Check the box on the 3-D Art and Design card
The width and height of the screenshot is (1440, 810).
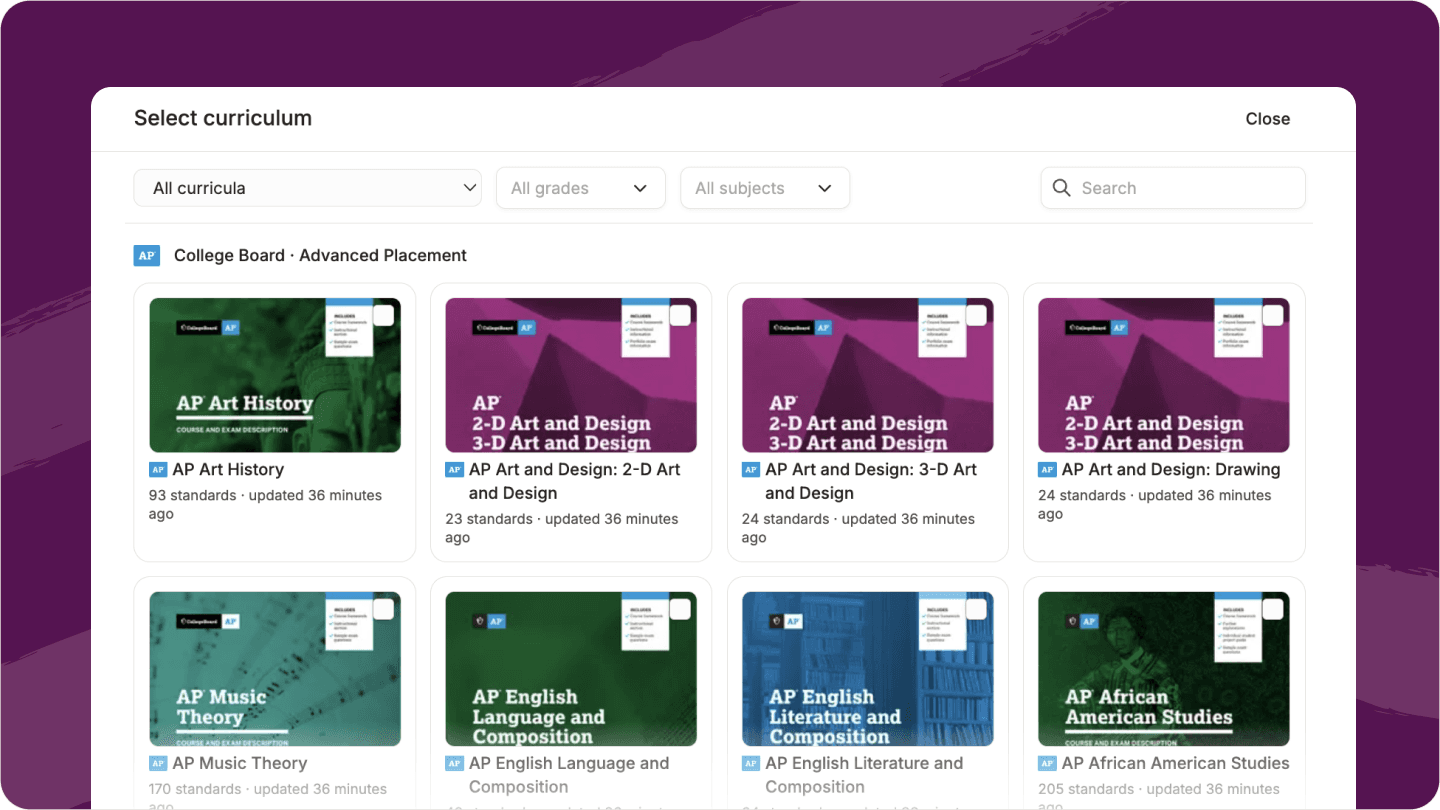(977, 315)
